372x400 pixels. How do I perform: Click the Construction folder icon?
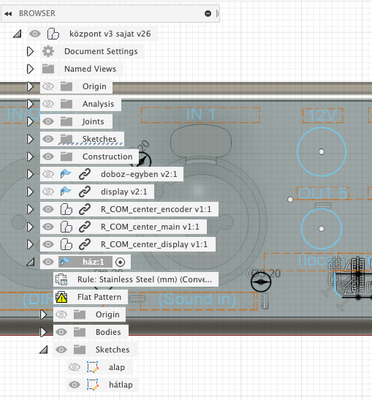click(66, 157)
